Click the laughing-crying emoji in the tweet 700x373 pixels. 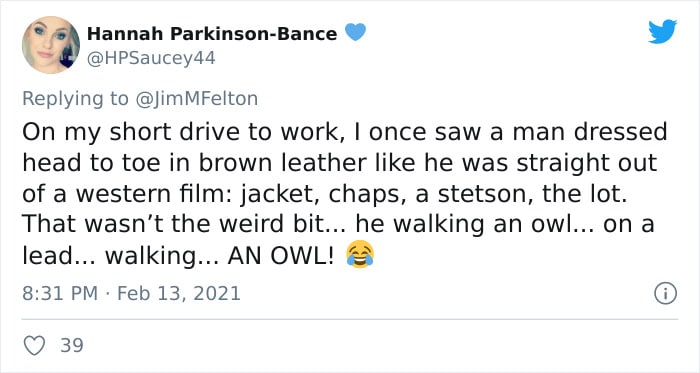click(x=360, y=254)
